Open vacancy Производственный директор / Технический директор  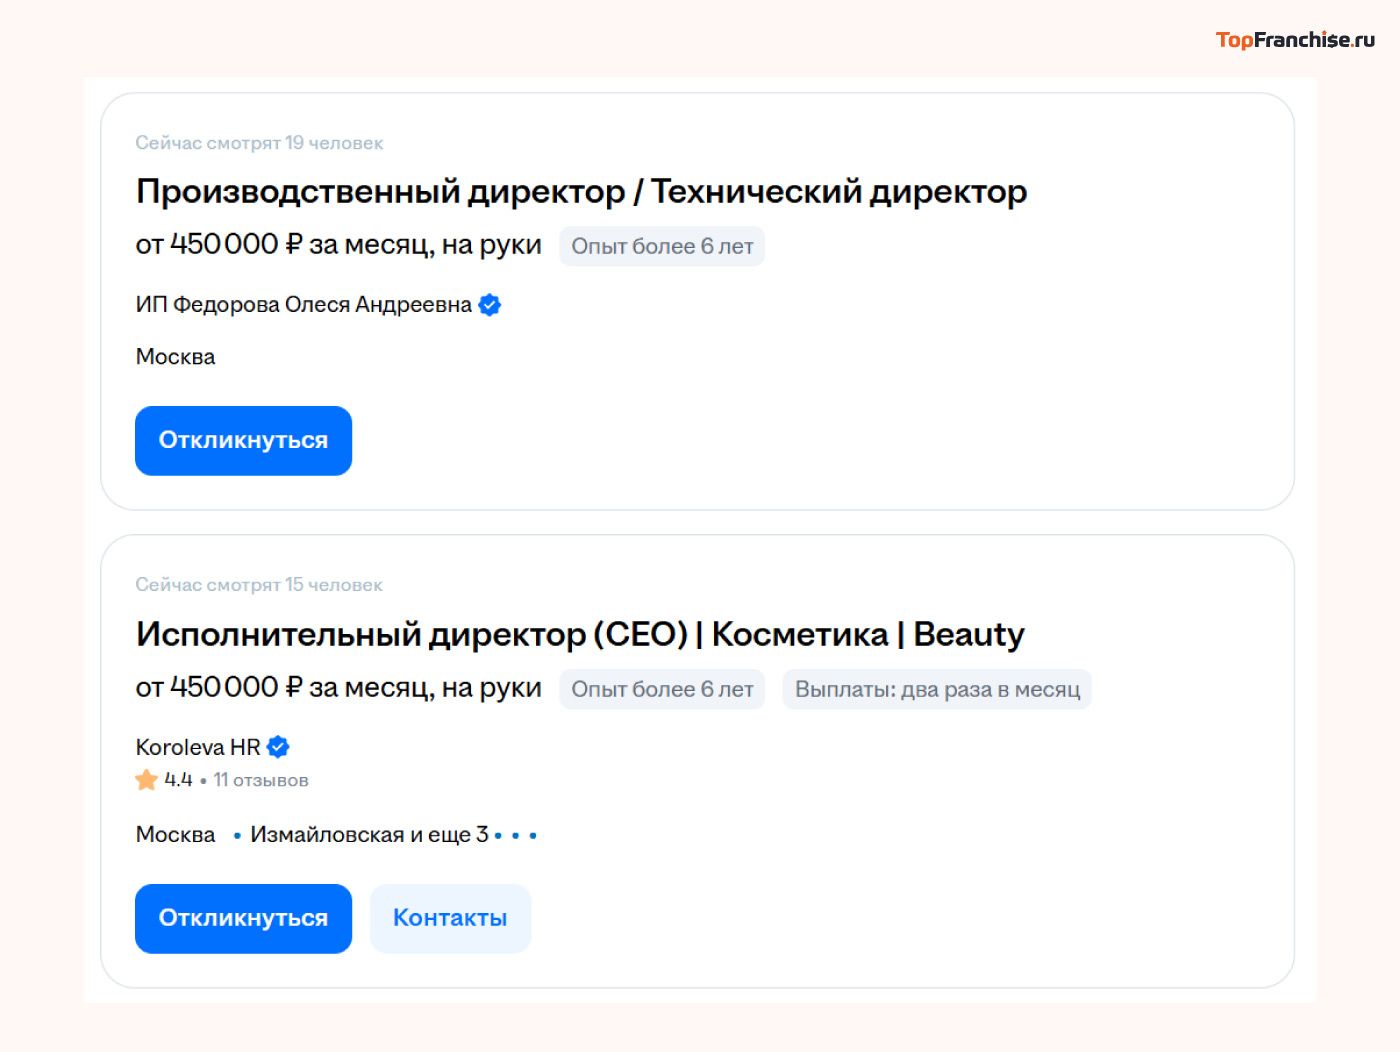[581, 191]
